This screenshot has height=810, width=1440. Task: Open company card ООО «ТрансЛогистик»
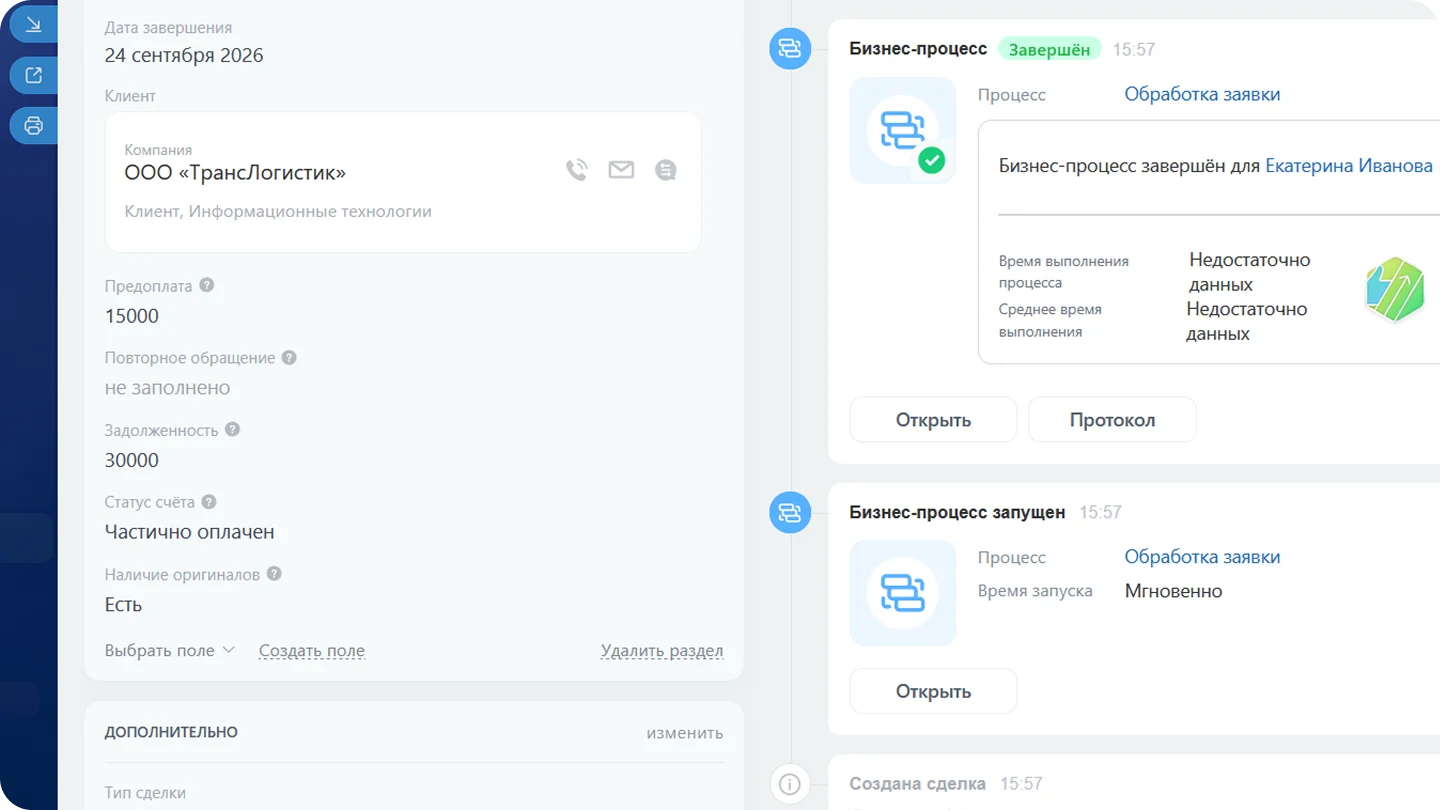pos(235,173)
